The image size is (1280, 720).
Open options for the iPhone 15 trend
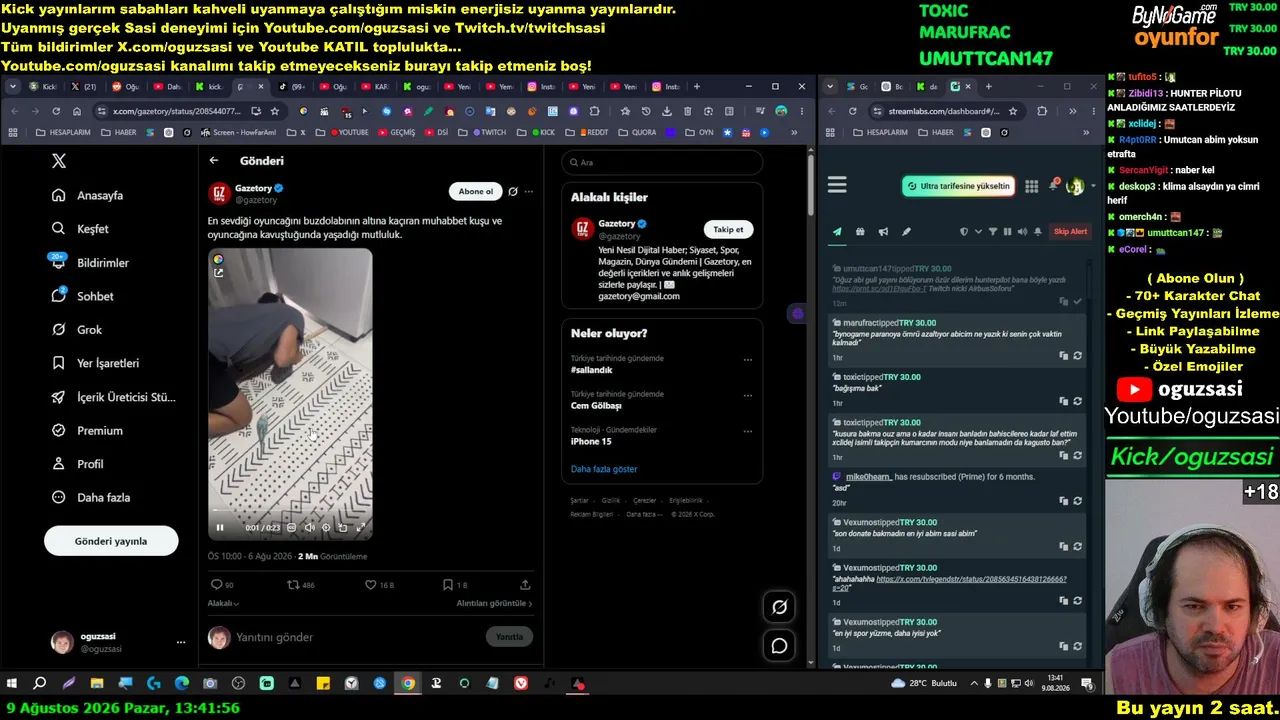point(748,431)
